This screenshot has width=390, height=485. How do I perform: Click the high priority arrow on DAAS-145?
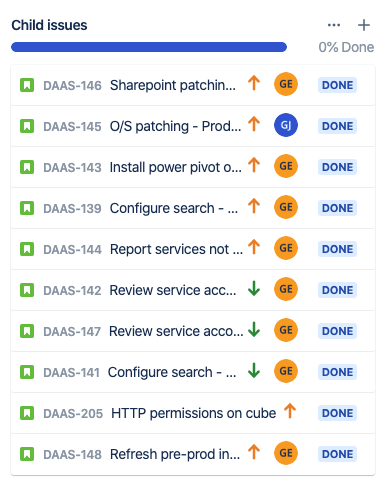pyautogui.click(x=254, y=124)
